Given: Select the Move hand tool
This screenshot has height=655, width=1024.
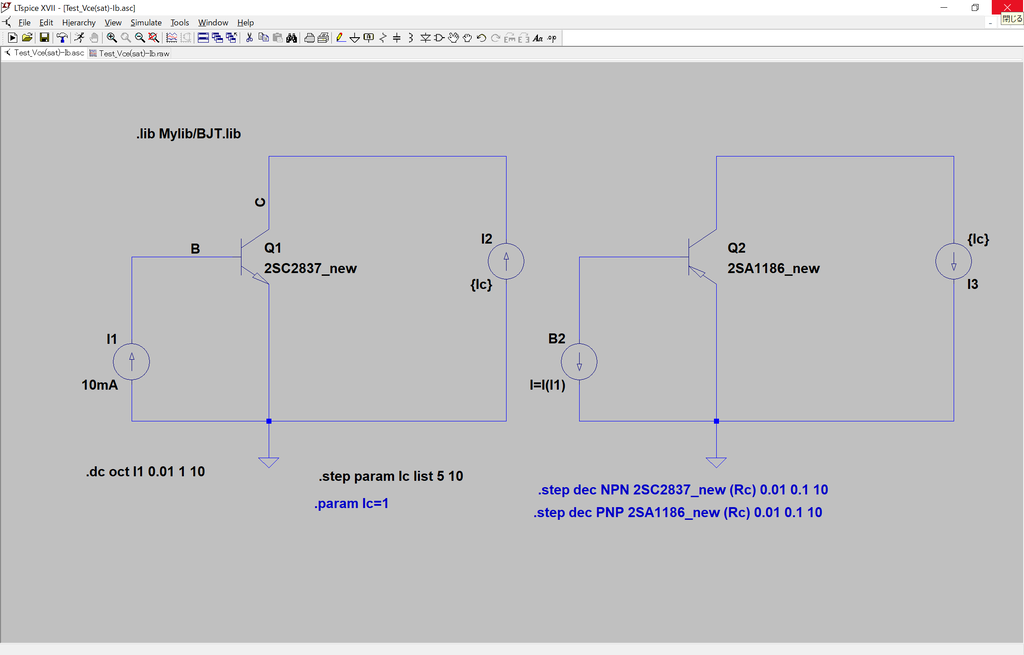Looking at the screenshot, I should click(x=453, y=38).
